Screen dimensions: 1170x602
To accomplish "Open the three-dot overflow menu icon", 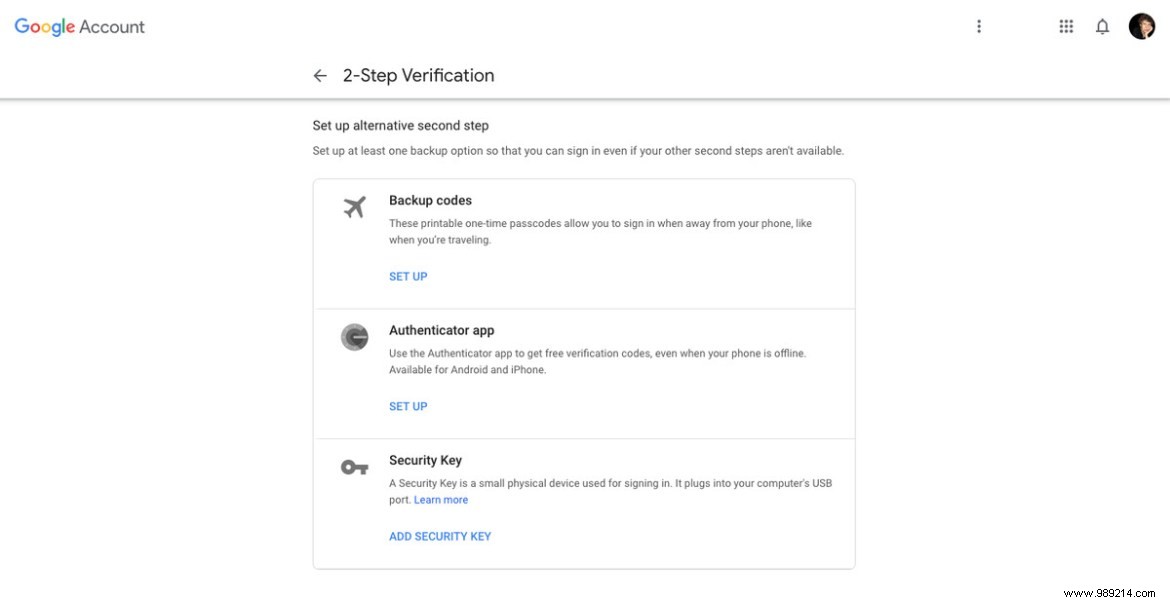I will (979, 26).
